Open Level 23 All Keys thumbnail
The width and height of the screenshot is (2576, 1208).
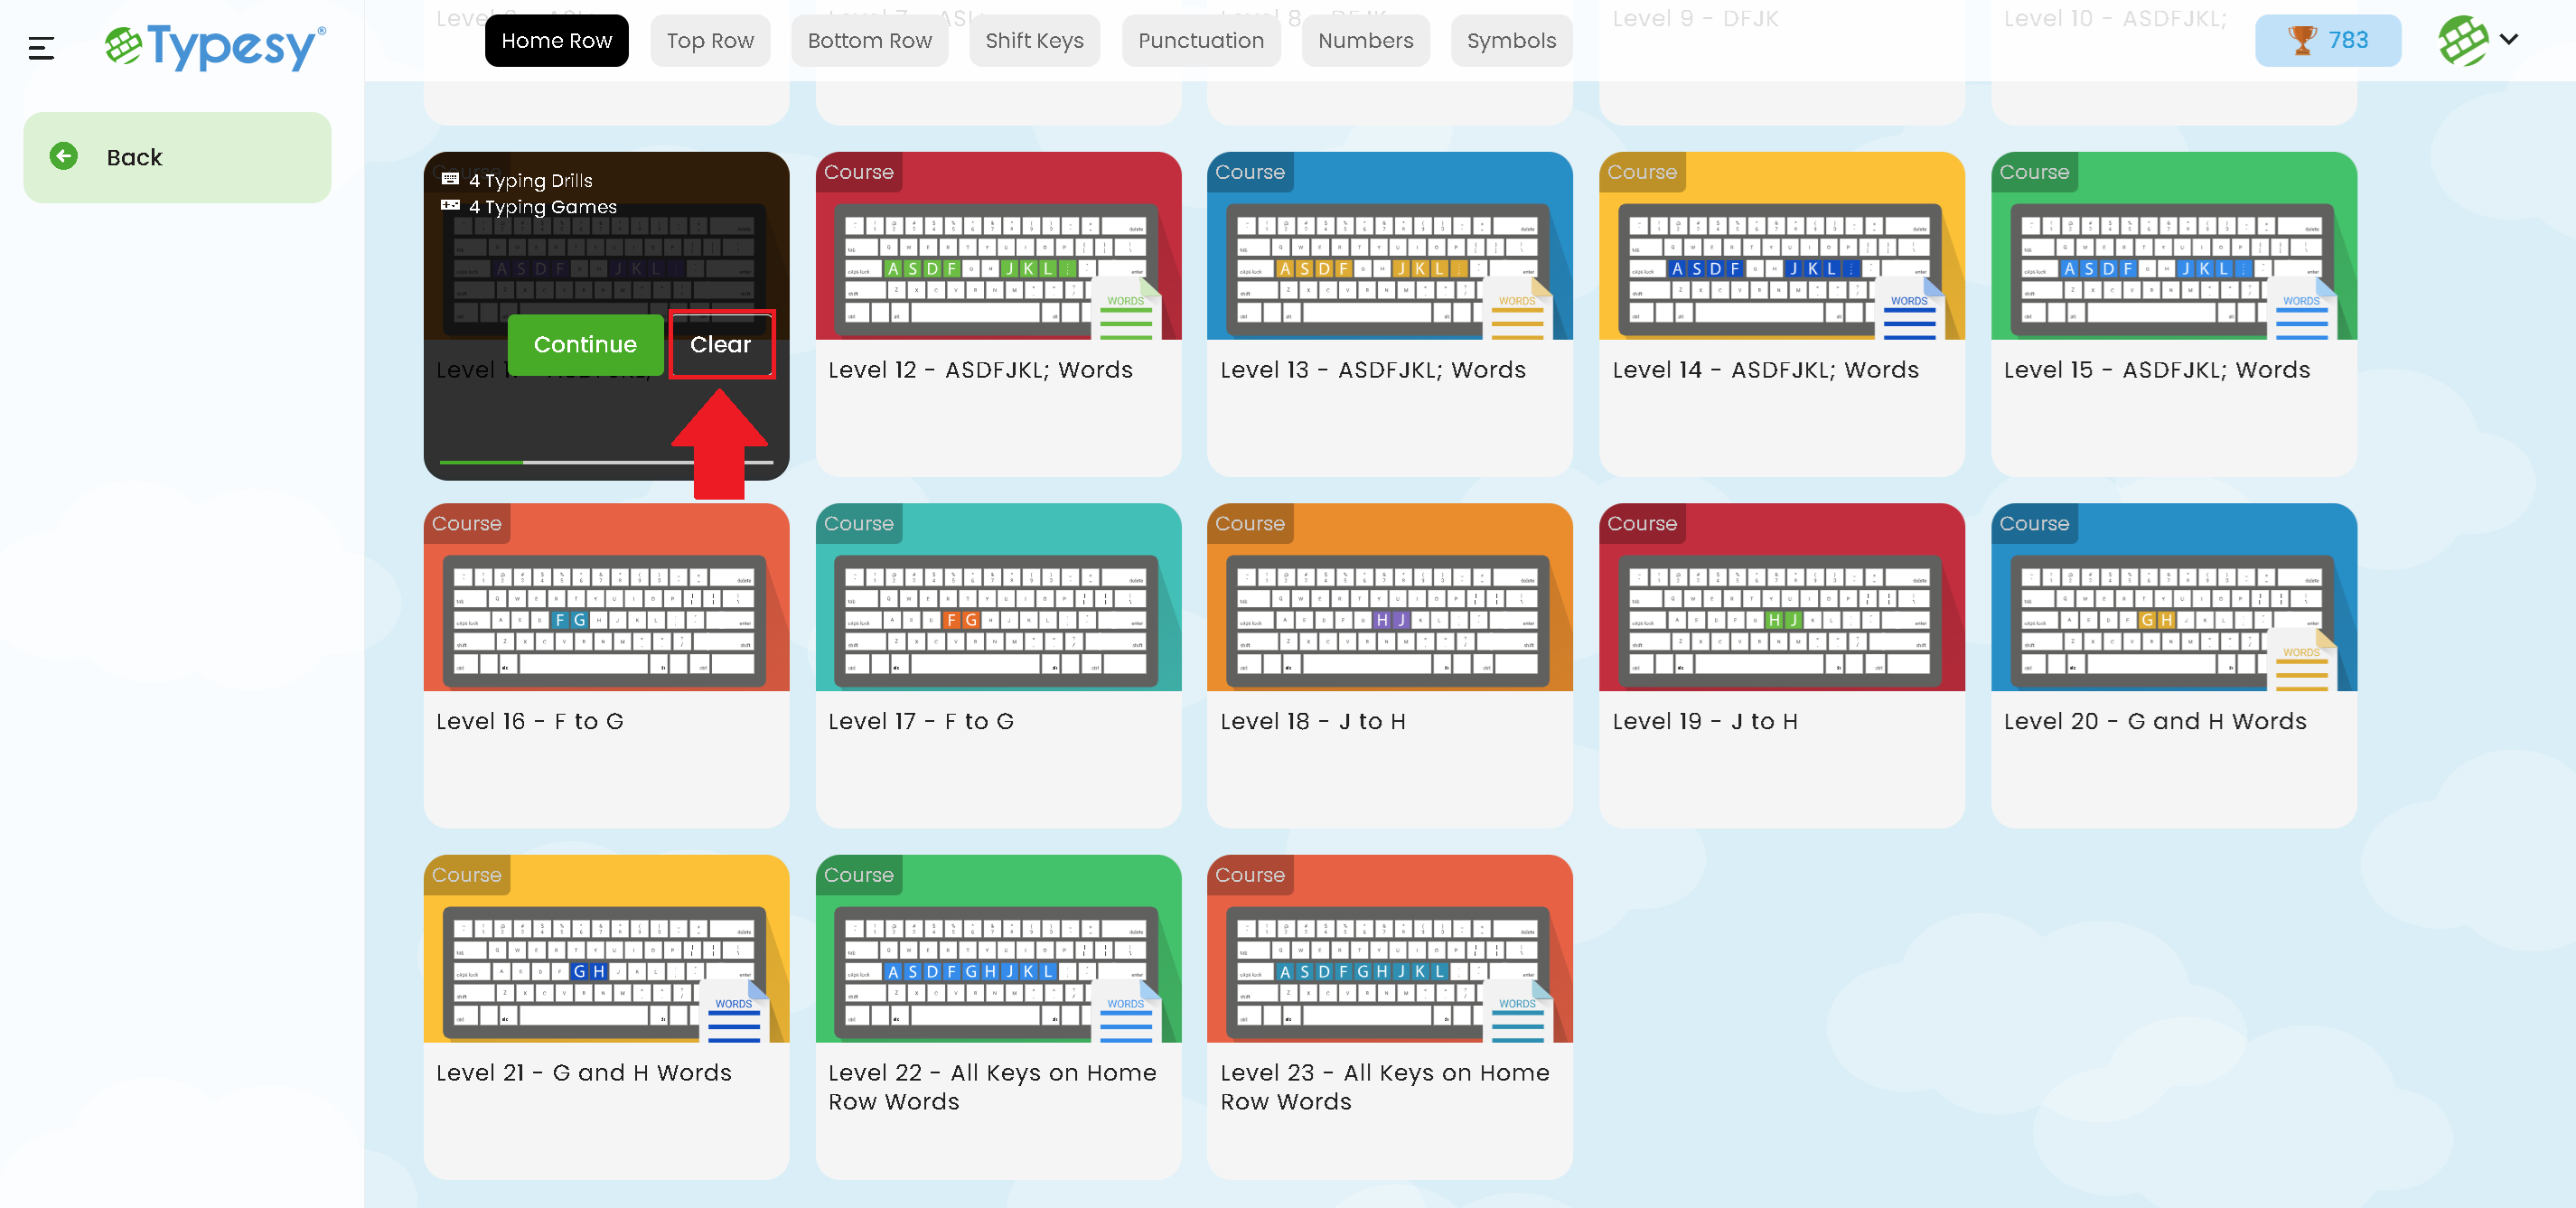click(1389, 948)
